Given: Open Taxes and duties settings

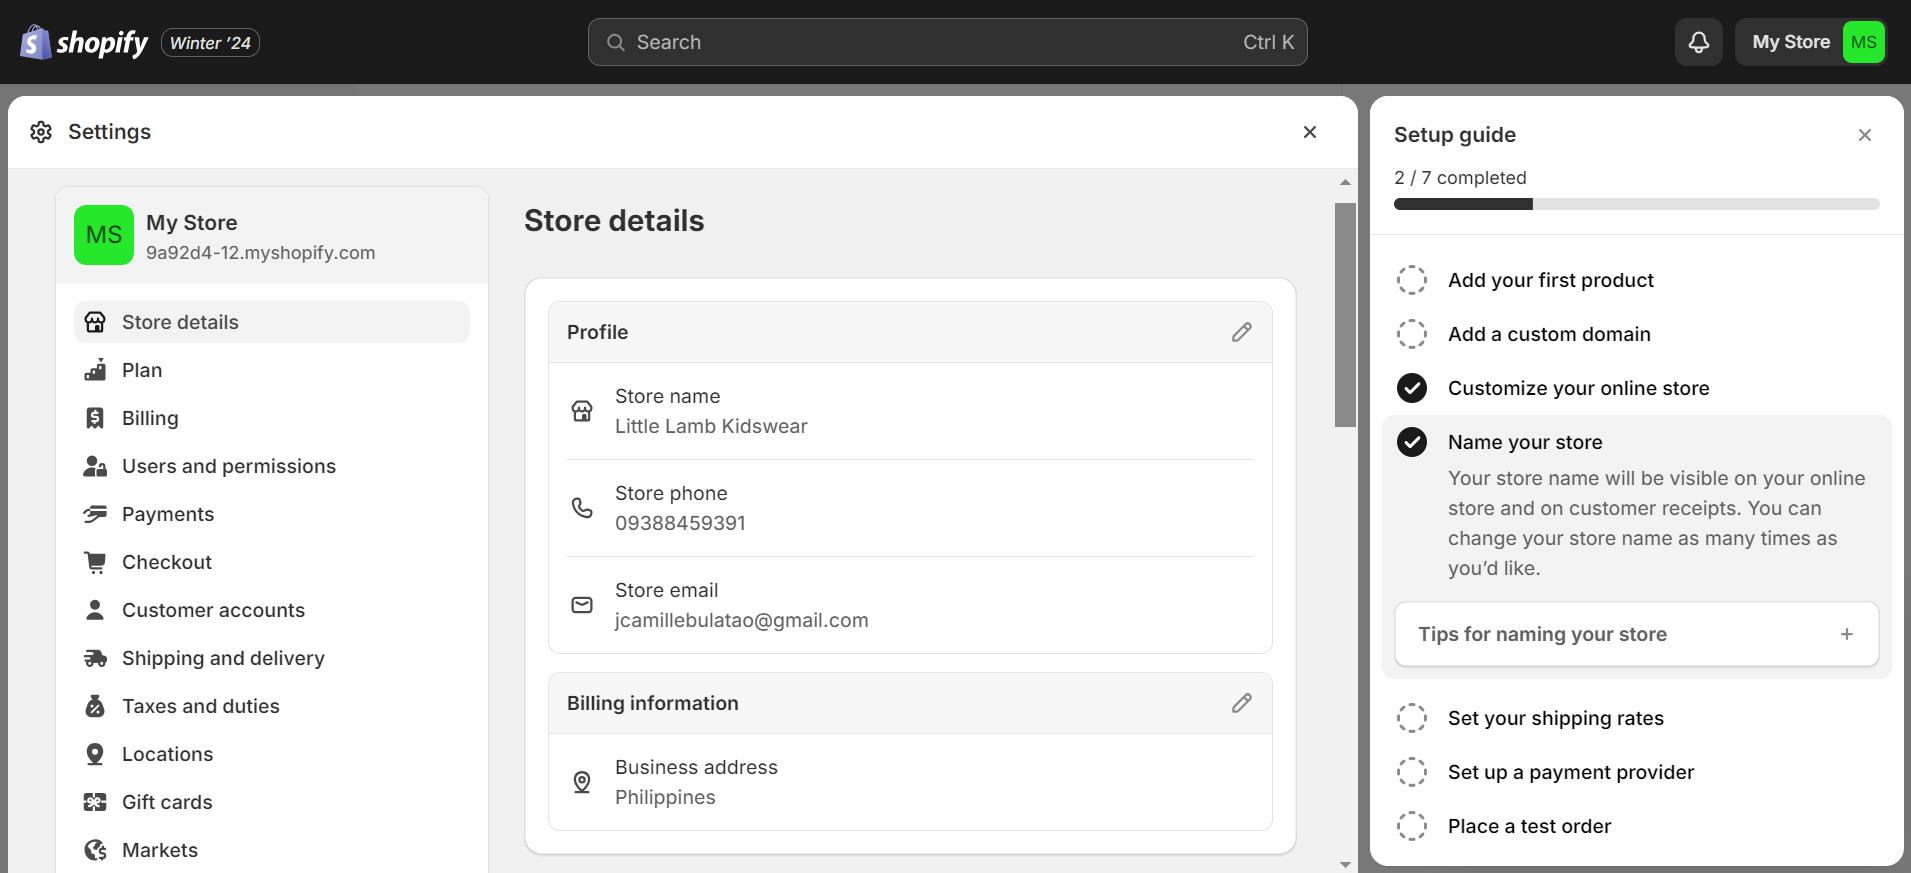Looking at the screenshot, I should 272,706.
